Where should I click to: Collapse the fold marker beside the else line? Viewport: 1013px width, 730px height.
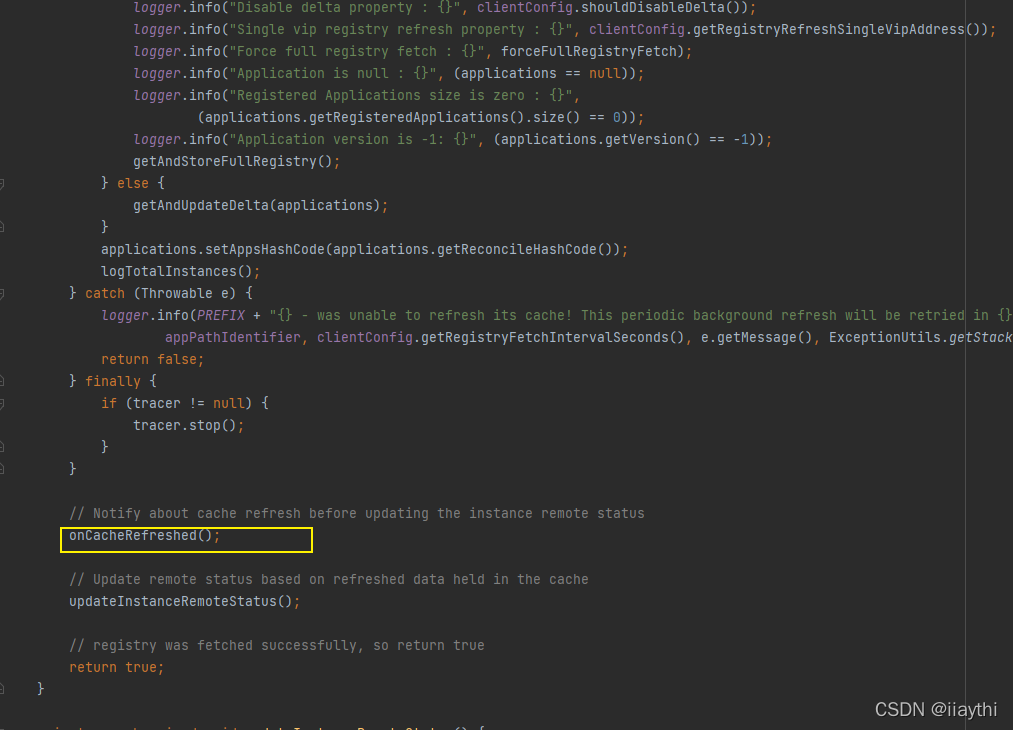pos(2,184)
